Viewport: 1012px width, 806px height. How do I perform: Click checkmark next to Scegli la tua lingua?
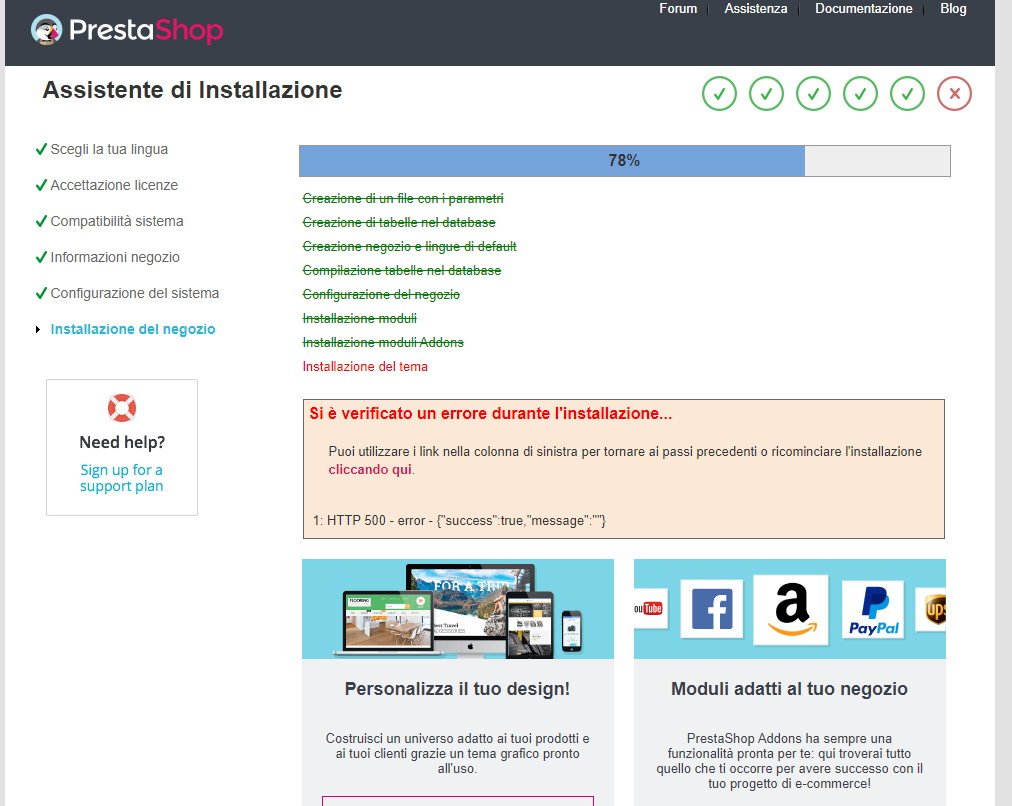[x=41, y=149]
